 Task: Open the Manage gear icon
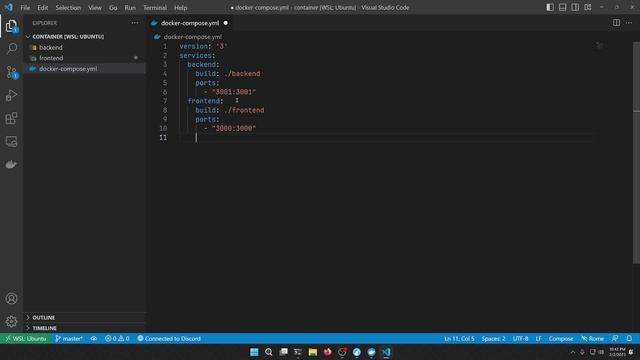(x=11, y=321)
